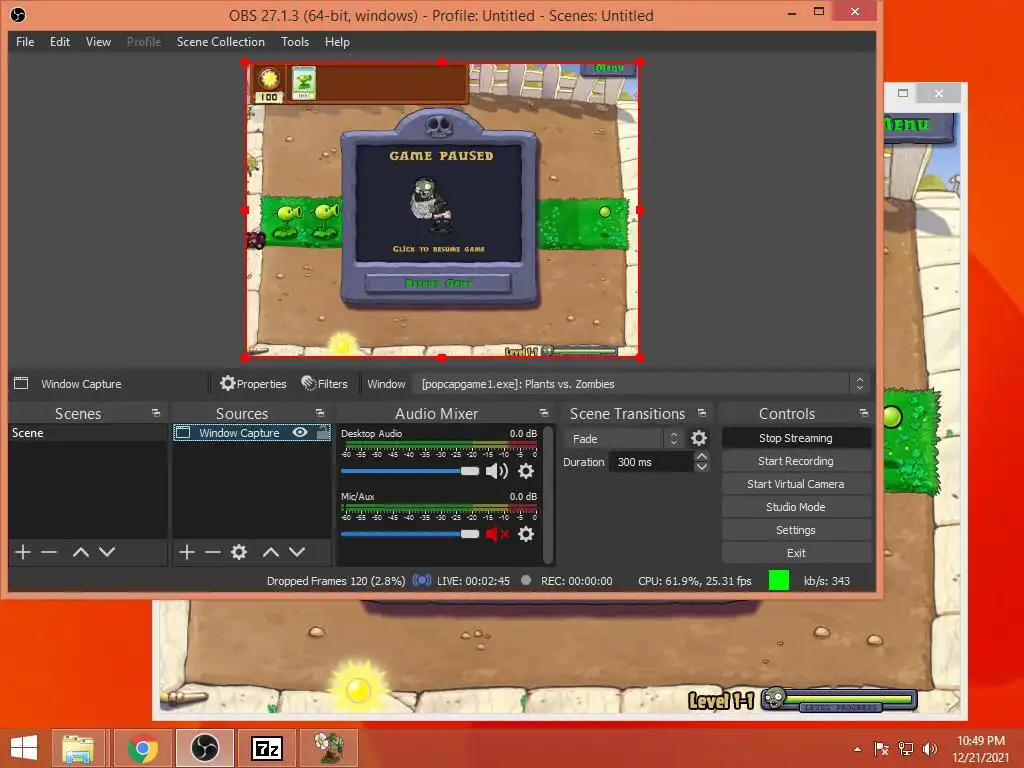The image size is (1024, 768).
Task: Toggle Window Capture visibility eye
Action: pyautogui.click(x=300, y=432)
